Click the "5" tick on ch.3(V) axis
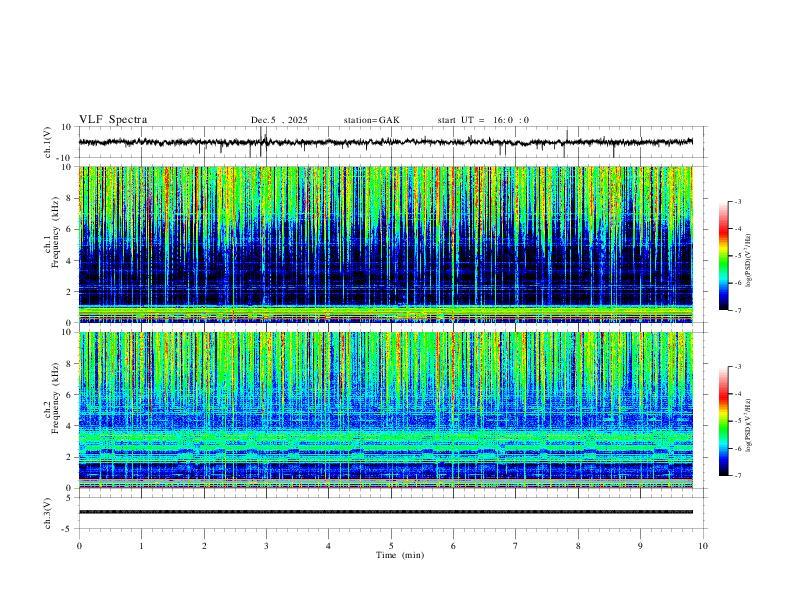Image resolution: width=792 pixels, height=612 pixels. 70,498
